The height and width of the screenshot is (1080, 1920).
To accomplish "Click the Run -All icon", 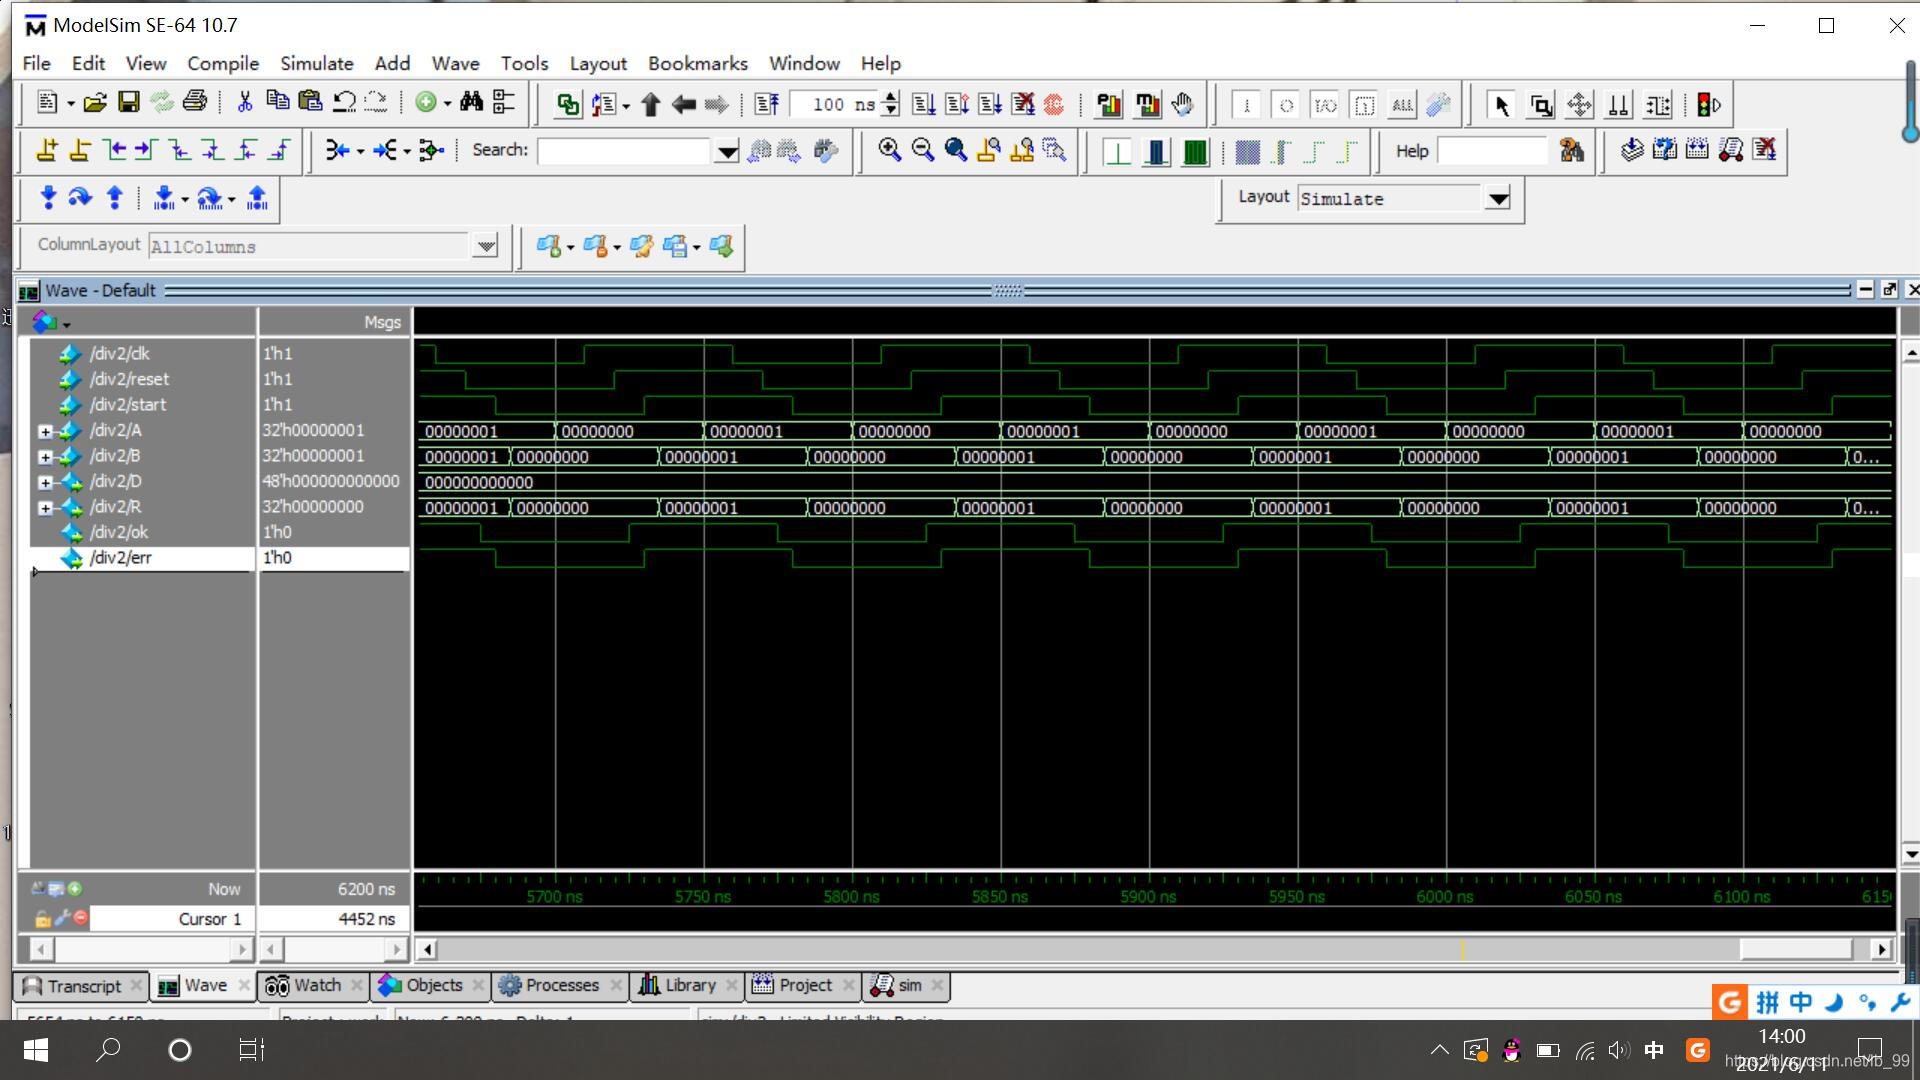I will [x=990, y=104].
